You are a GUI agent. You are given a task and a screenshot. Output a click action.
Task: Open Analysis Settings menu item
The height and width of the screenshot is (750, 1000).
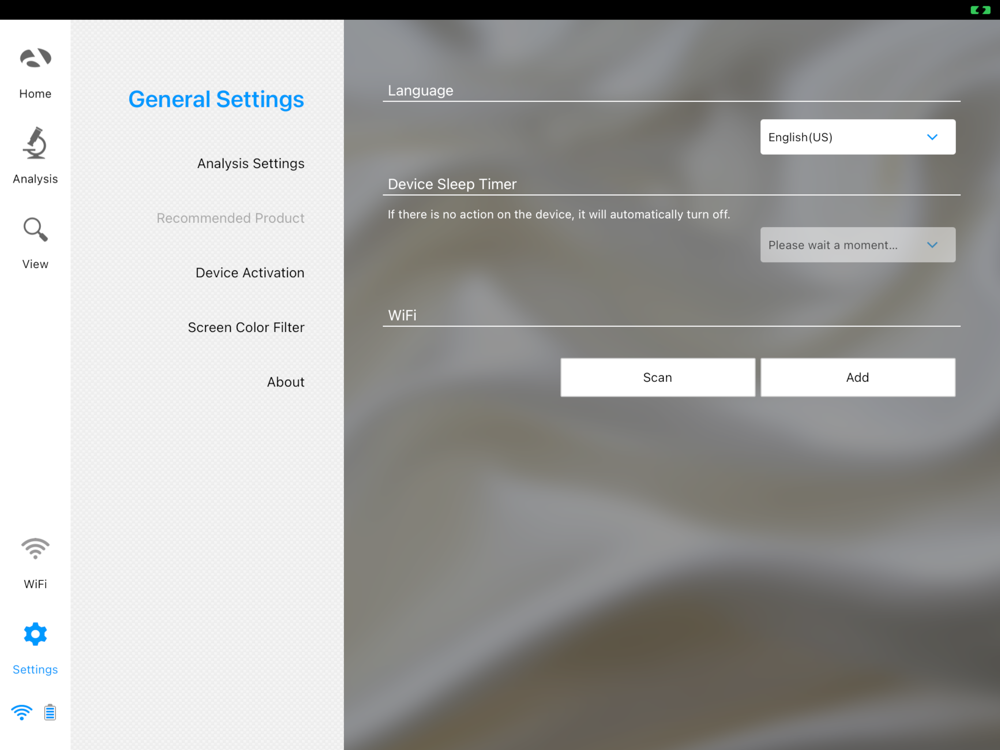[x=251, y=164]
